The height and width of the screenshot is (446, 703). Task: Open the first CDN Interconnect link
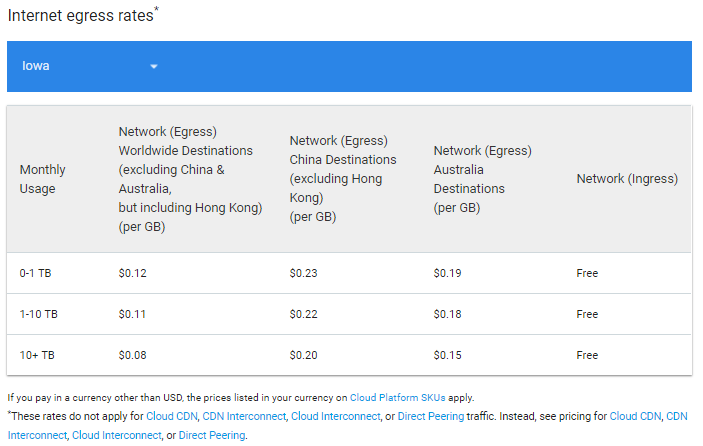[x=244, y=416]
